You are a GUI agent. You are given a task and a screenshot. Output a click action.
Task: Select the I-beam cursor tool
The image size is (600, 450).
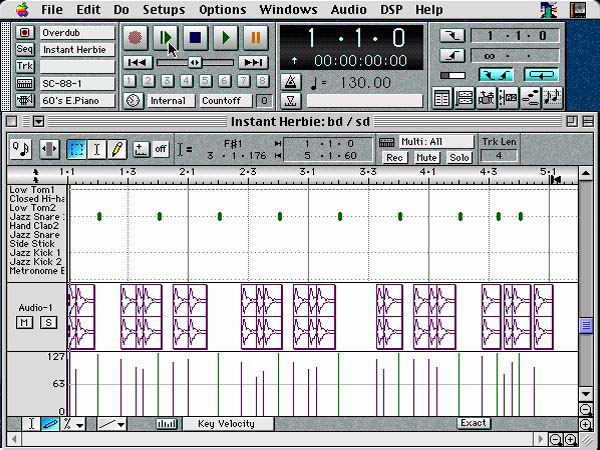tap(97, 149)
